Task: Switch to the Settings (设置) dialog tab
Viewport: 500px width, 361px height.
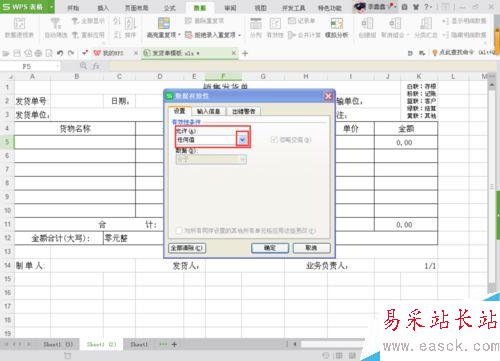Action: pos(179,111)
